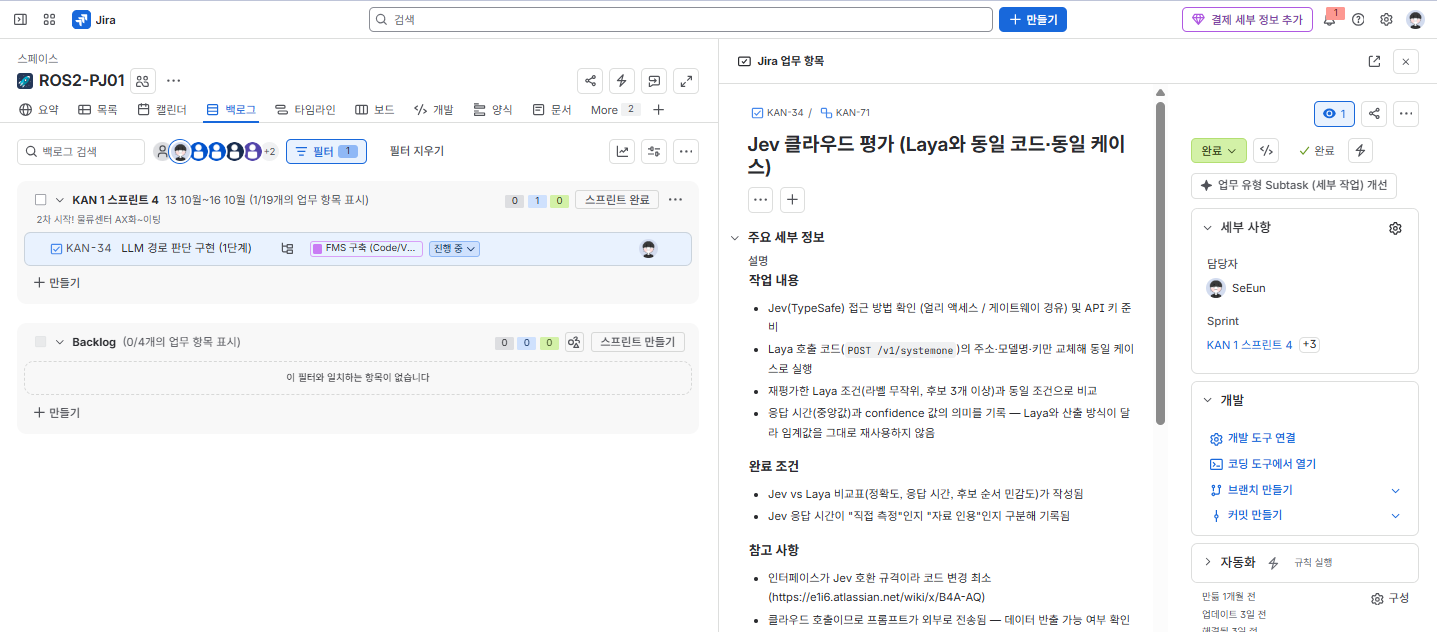
Task: Collapse the 세부 사항 panel
Action: pos(1207,228)
